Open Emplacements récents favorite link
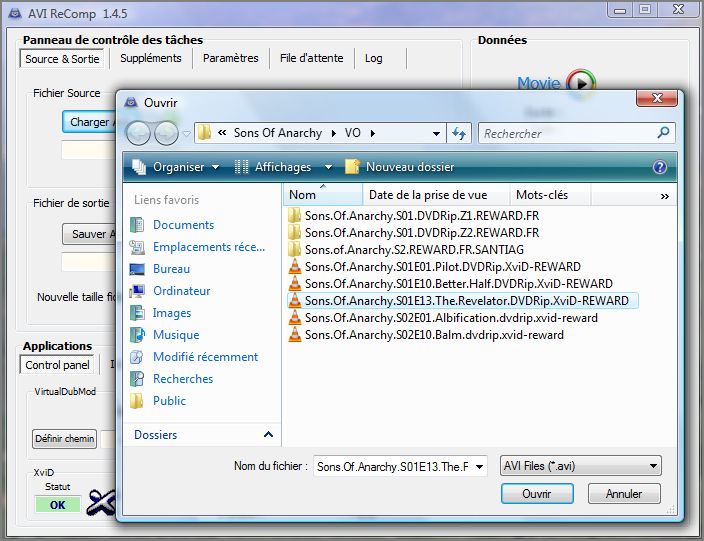This screenshot has width=704, height=541. (209, 247)
